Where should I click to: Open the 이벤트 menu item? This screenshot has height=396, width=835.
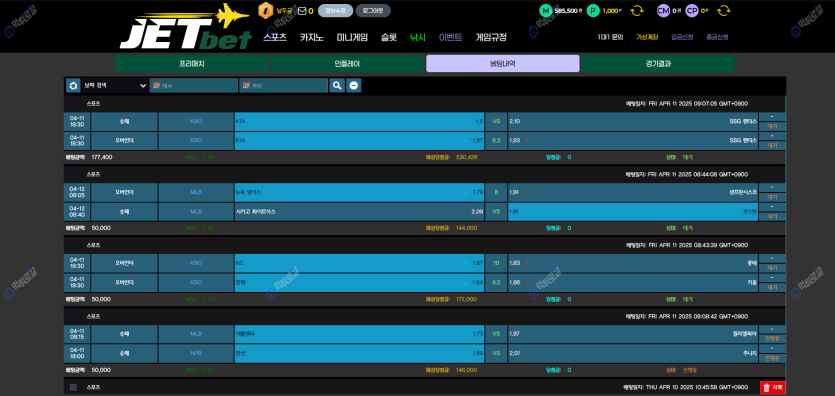(451, 37)
